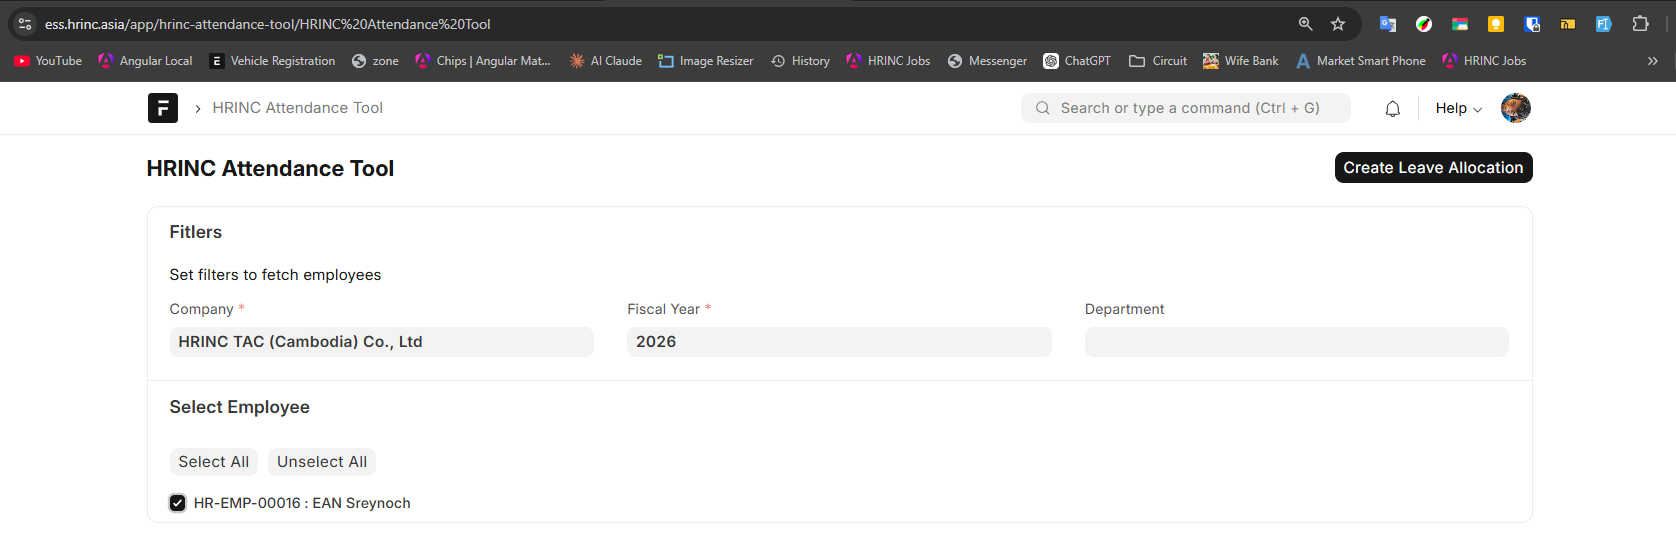Click the HRINC Attendance Tool page title
The image size is (1676, 545).
[270, 169]
